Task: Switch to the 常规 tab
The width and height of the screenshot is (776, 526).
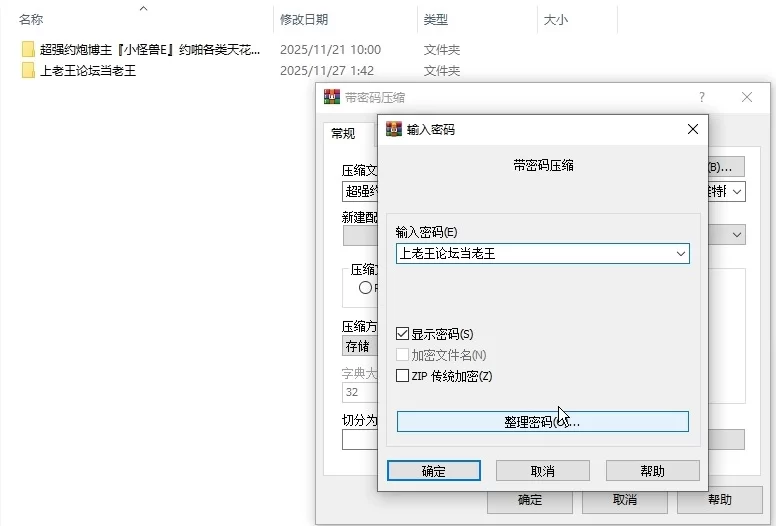Action: click(343, 133)
